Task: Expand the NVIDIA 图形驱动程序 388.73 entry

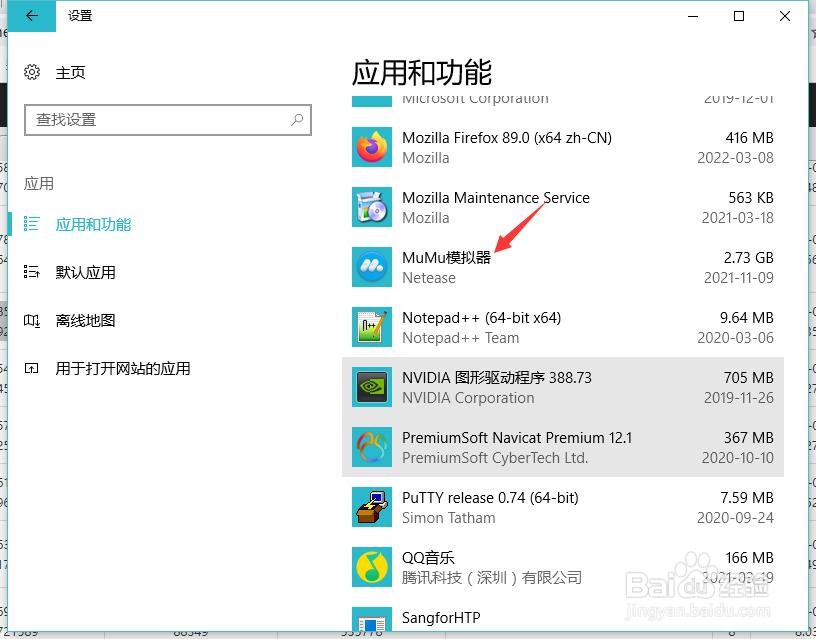Action: click(550, 387)
